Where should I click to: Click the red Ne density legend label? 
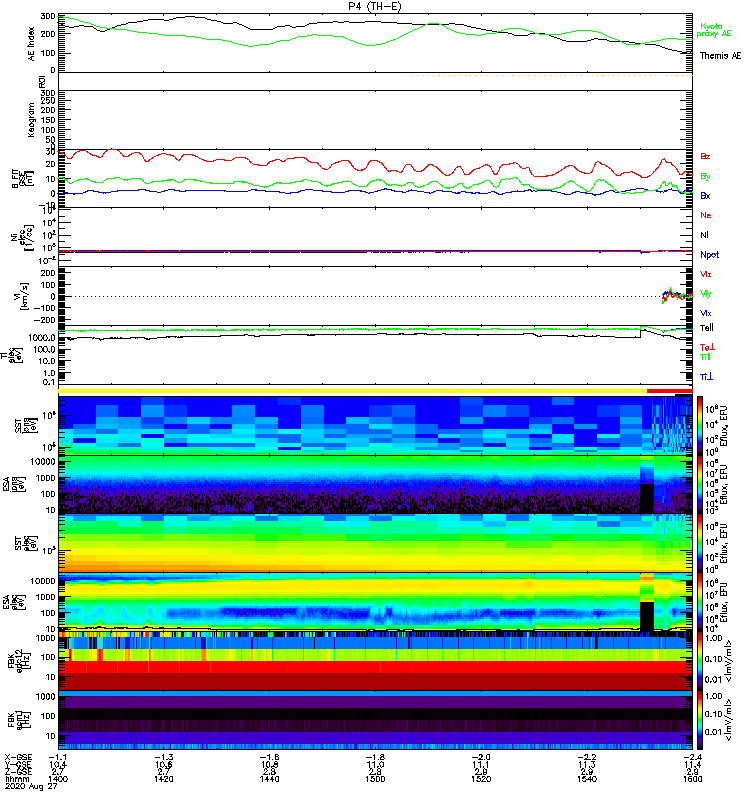coord(705,215)
